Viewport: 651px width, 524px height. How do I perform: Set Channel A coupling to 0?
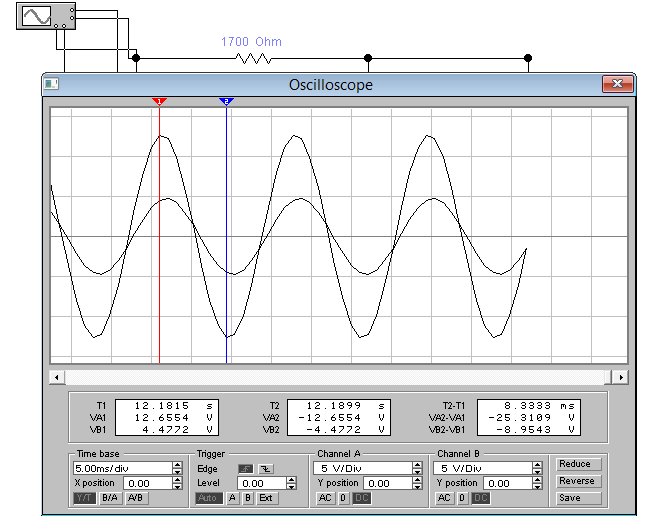(x=343, y=498)
